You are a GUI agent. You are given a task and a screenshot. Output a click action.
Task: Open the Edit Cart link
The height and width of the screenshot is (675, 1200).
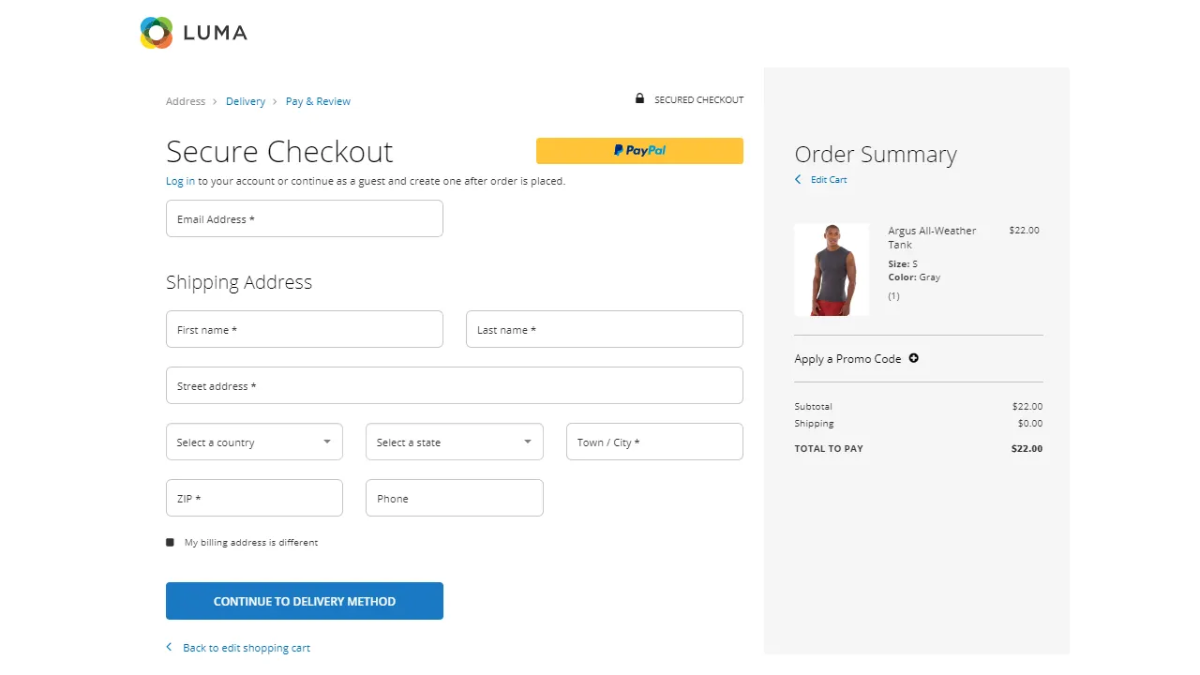point(829,180)
